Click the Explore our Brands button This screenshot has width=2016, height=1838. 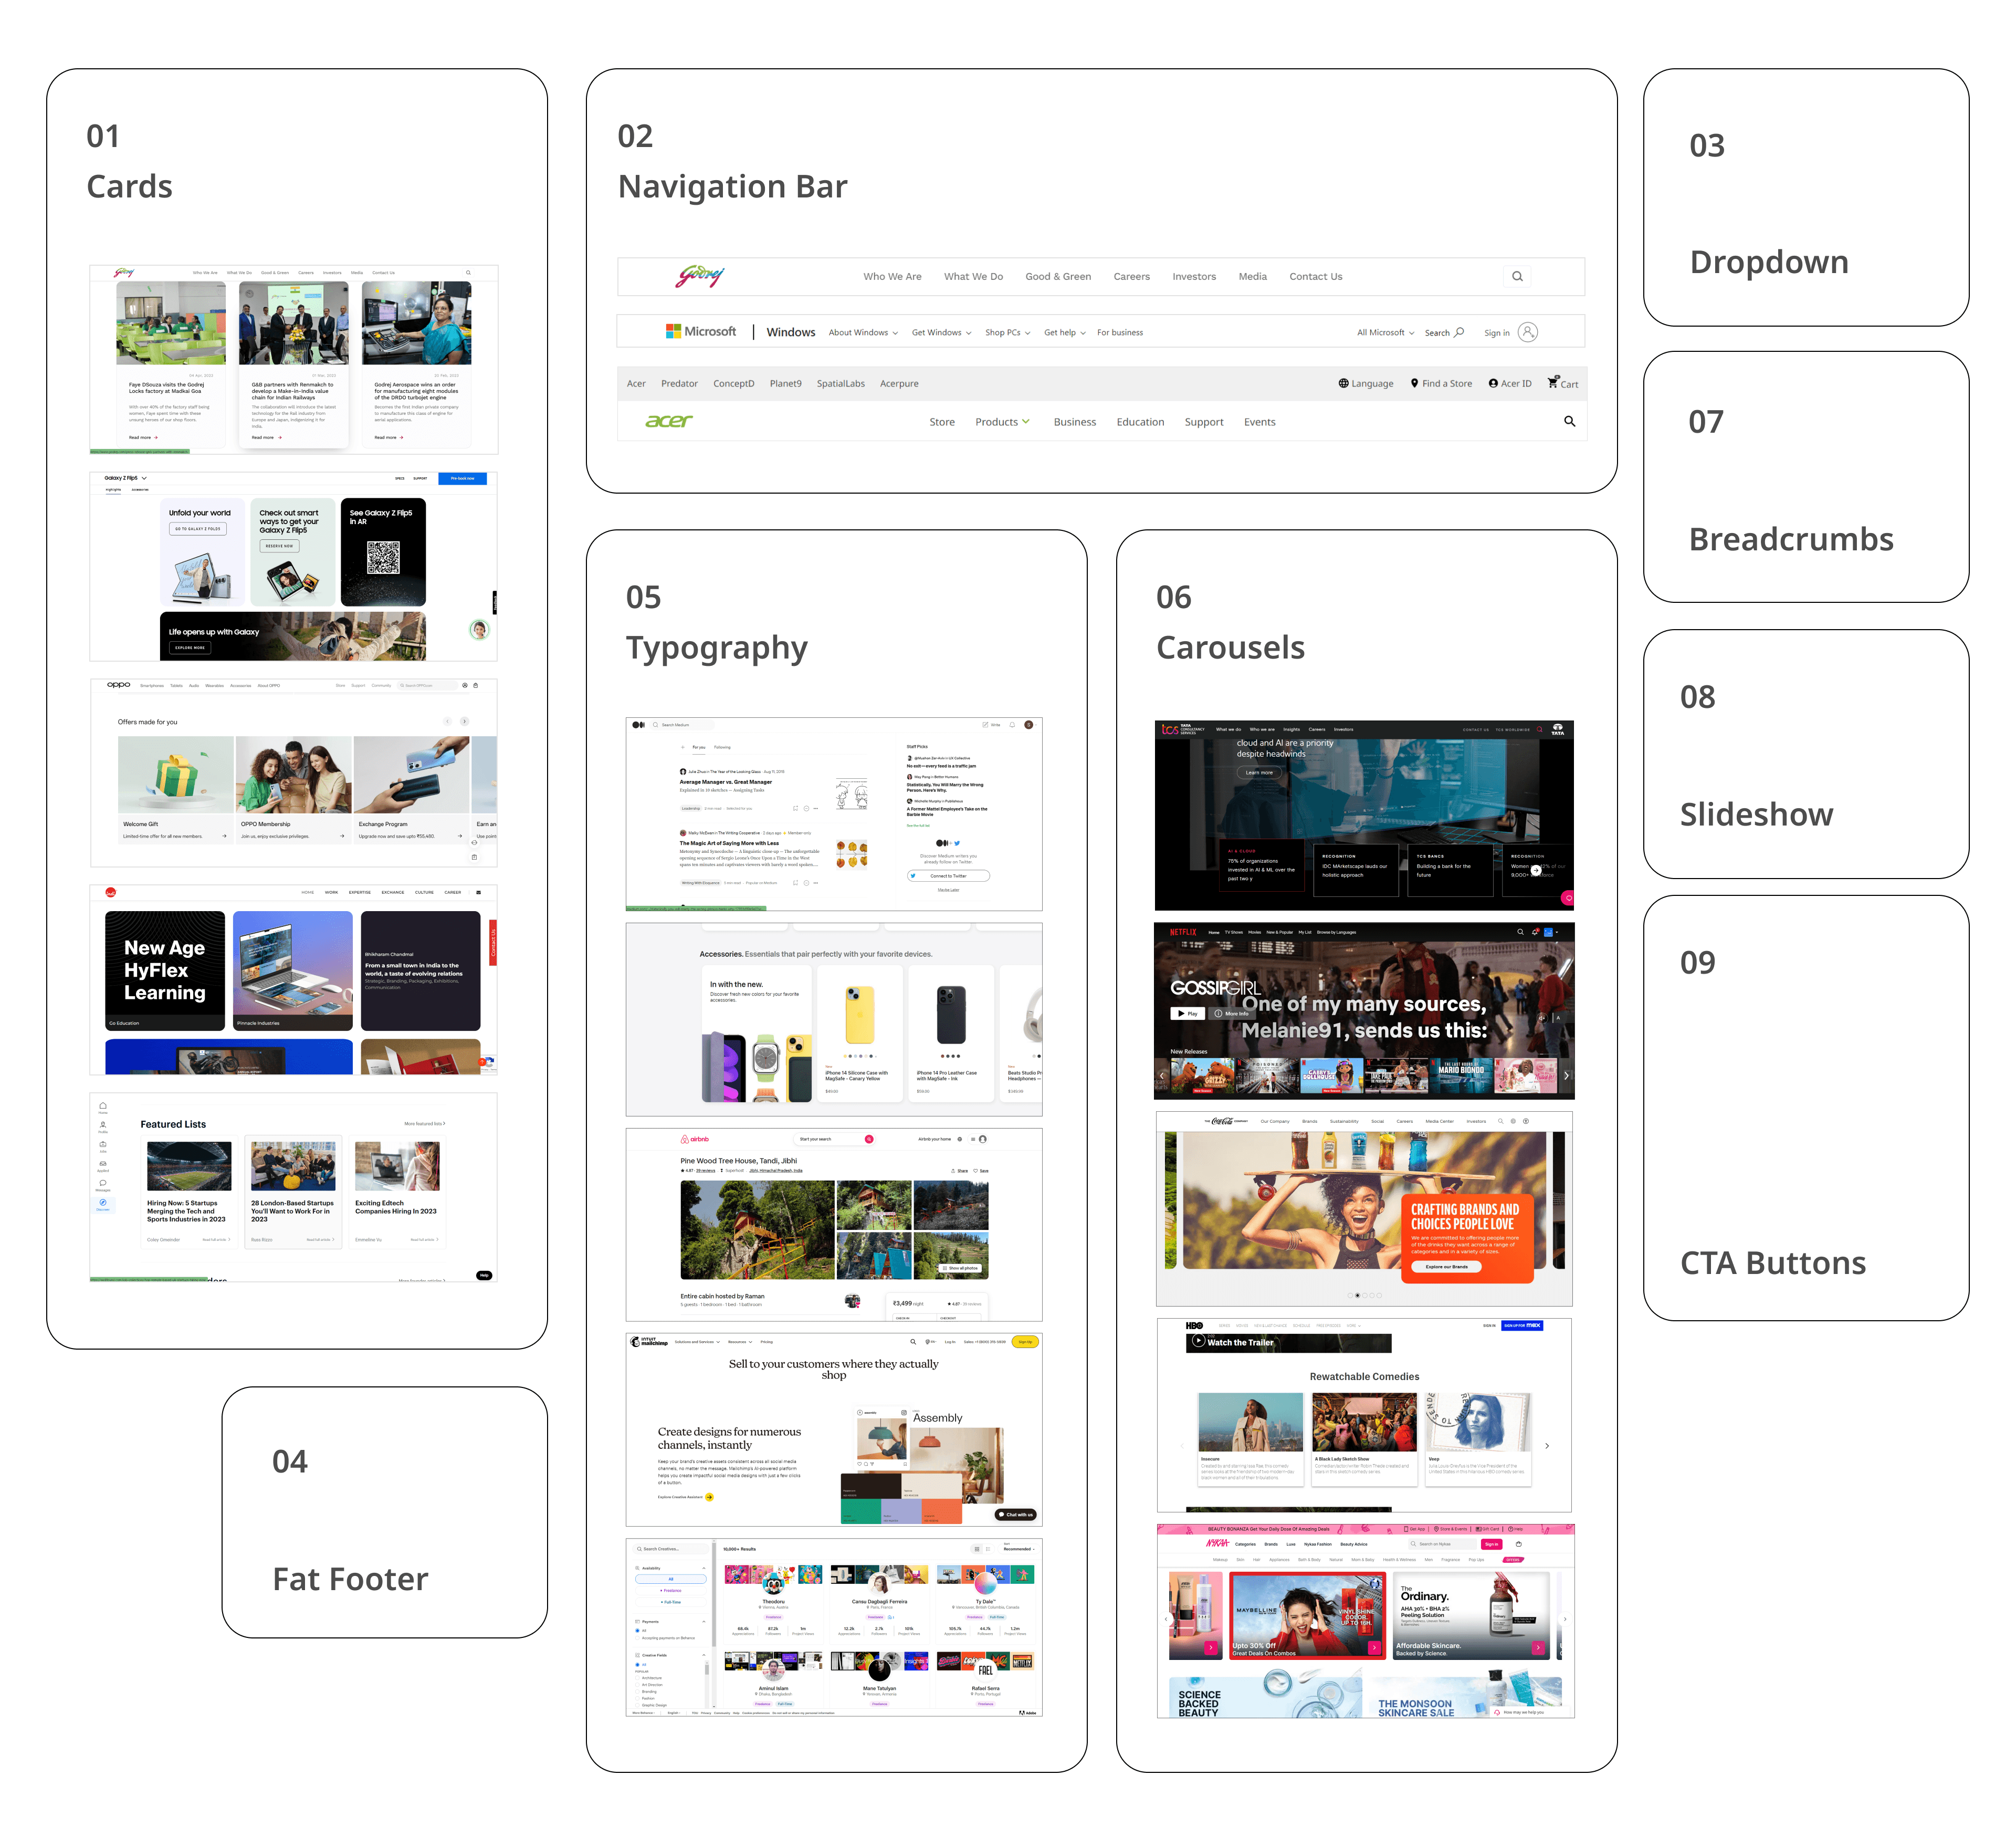(1446, 1266)
